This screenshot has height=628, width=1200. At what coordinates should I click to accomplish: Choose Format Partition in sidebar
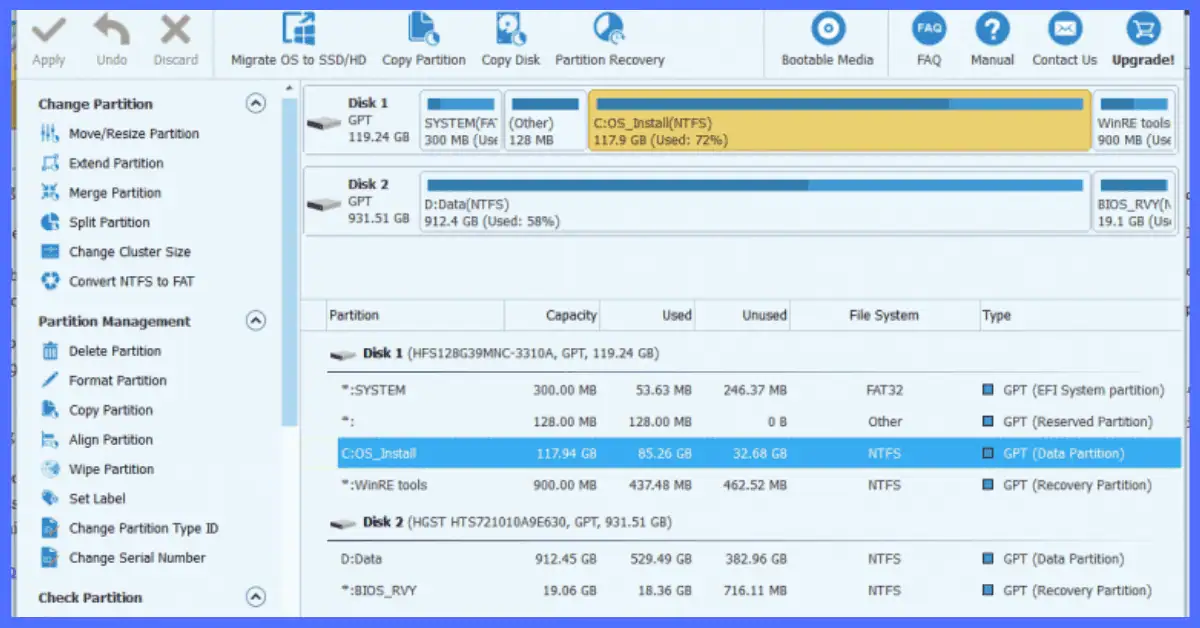(104, 380)
